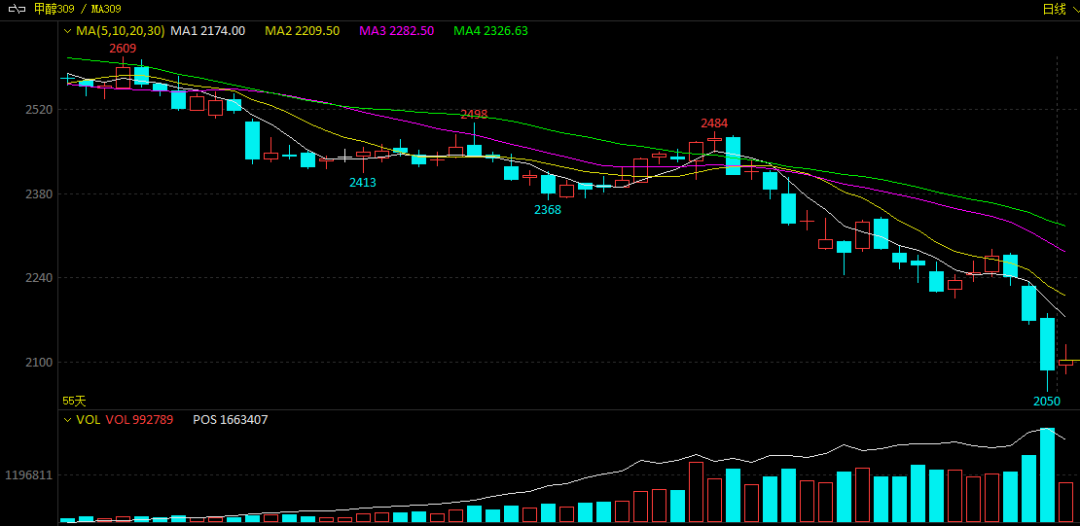Click the 2368 trough price marker
Viewport: 1080px width, 526px height.
547,209
